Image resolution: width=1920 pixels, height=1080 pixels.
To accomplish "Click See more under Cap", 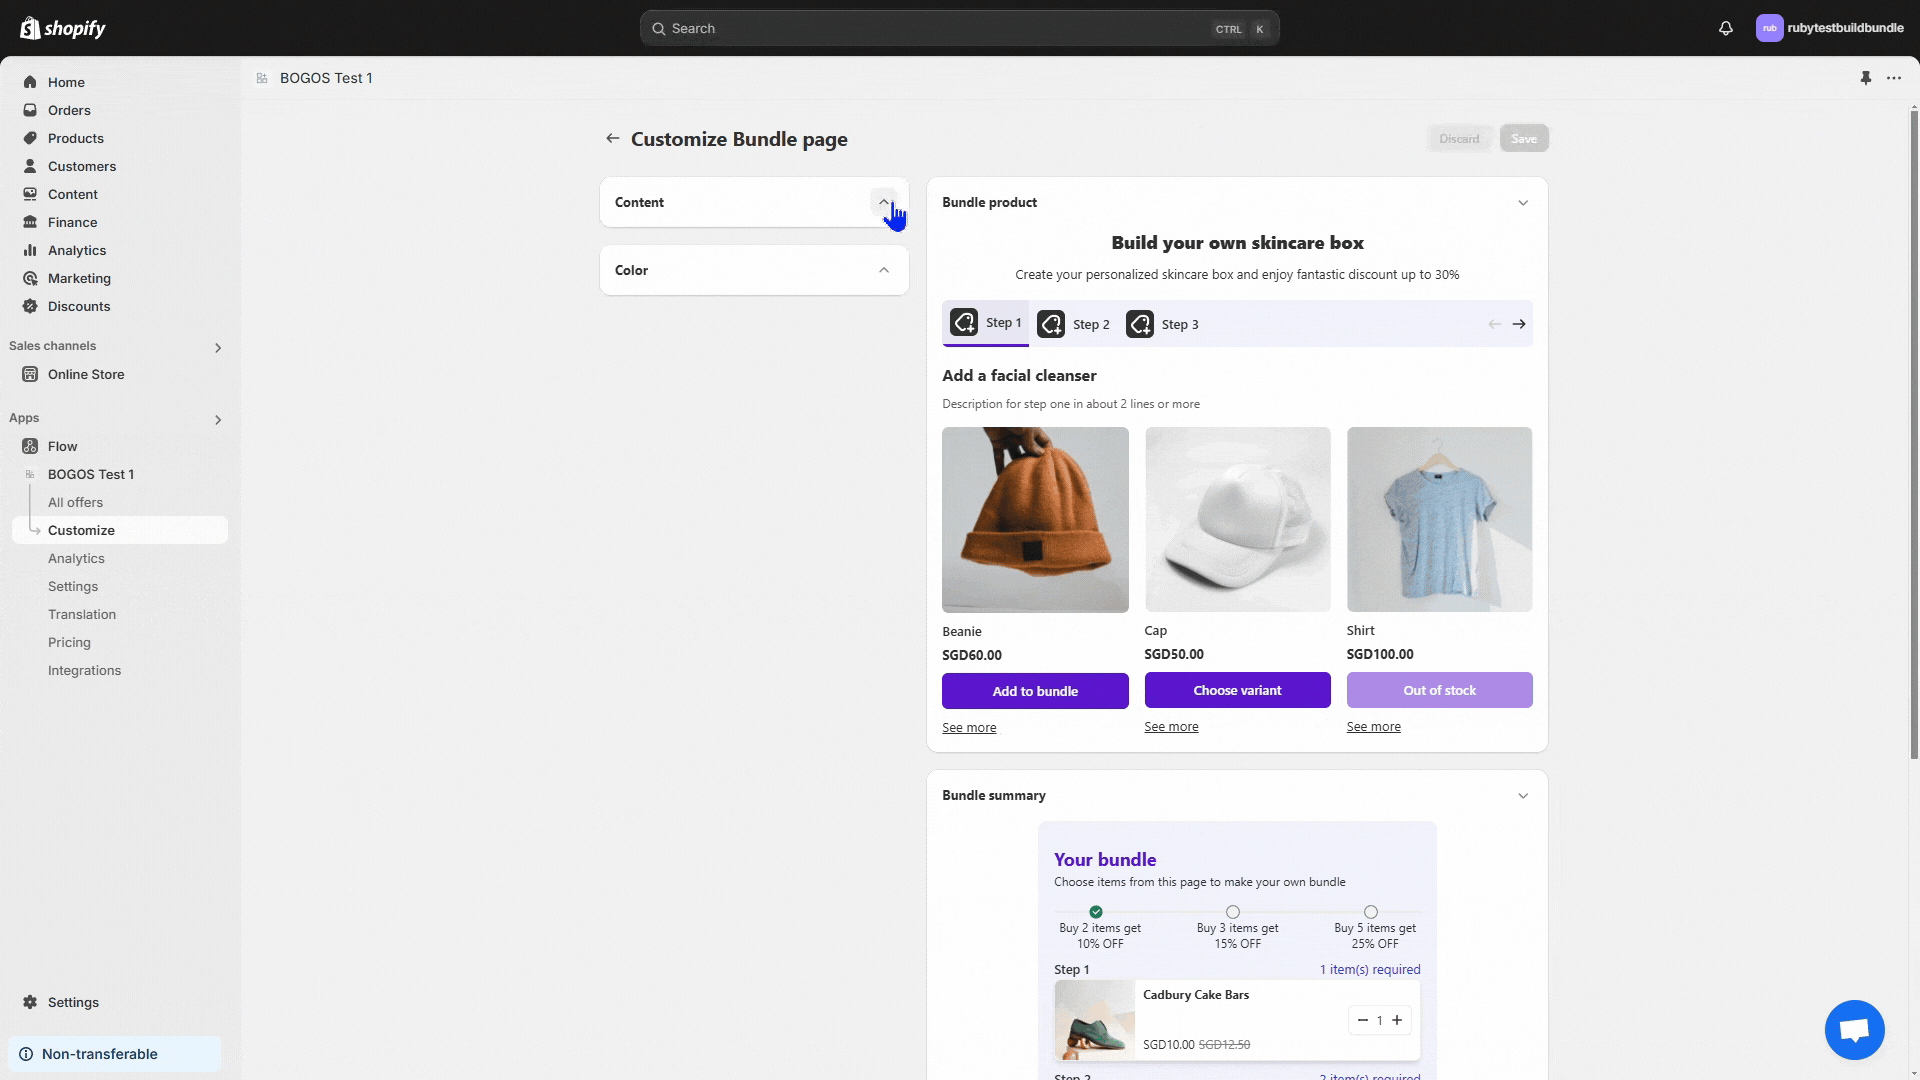I will tap(1171, 727).
